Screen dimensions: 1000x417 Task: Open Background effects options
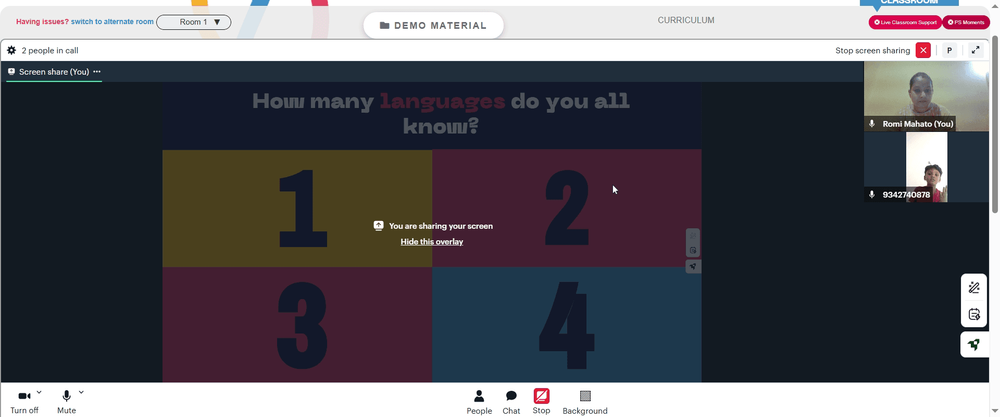(585, 402)
